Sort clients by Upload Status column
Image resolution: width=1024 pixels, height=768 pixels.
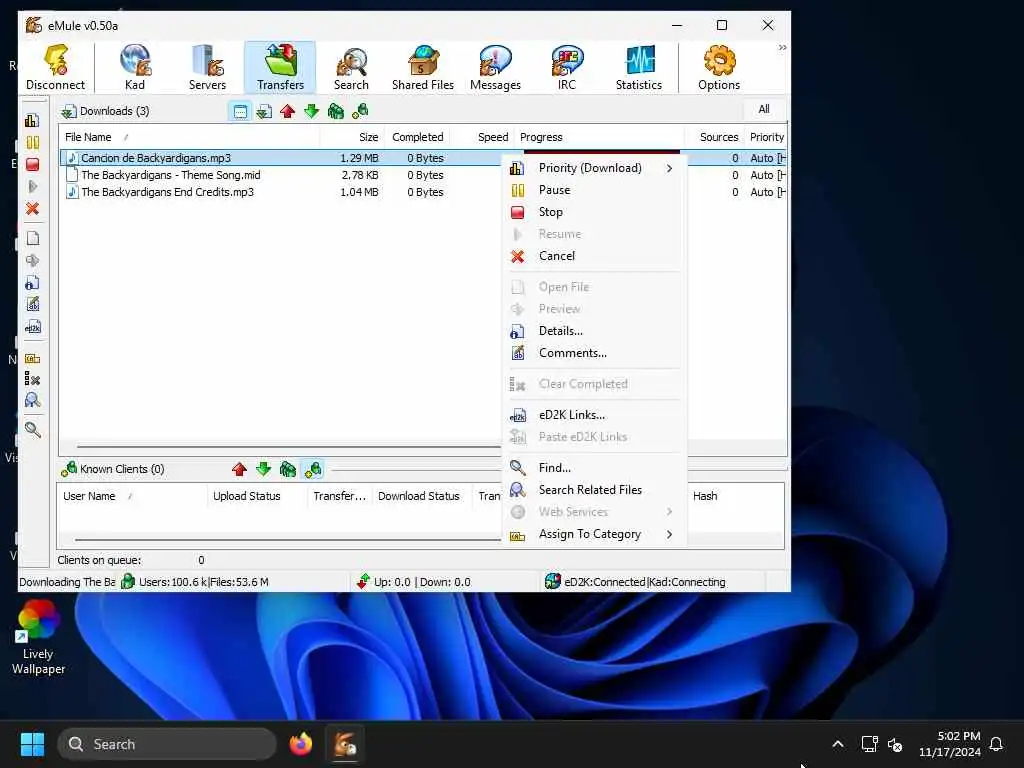point(257,496)
